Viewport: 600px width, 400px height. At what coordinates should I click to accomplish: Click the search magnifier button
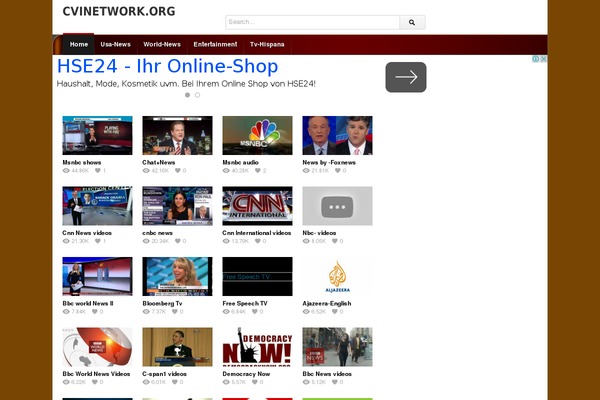point(412,22)
